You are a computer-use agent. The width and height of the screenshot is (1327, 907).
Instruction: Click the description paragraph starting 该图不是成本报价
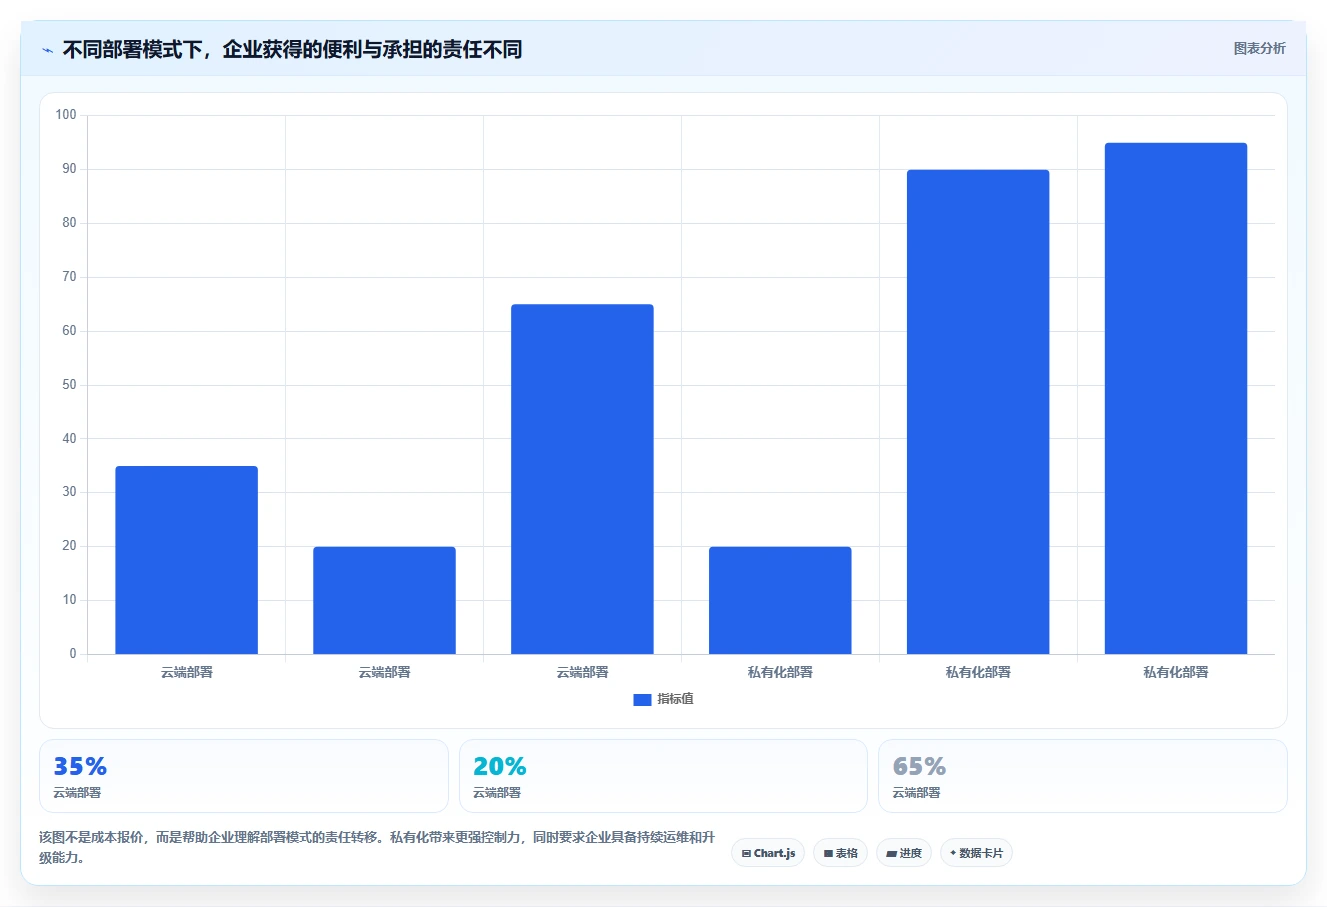[x=377, y=847]
